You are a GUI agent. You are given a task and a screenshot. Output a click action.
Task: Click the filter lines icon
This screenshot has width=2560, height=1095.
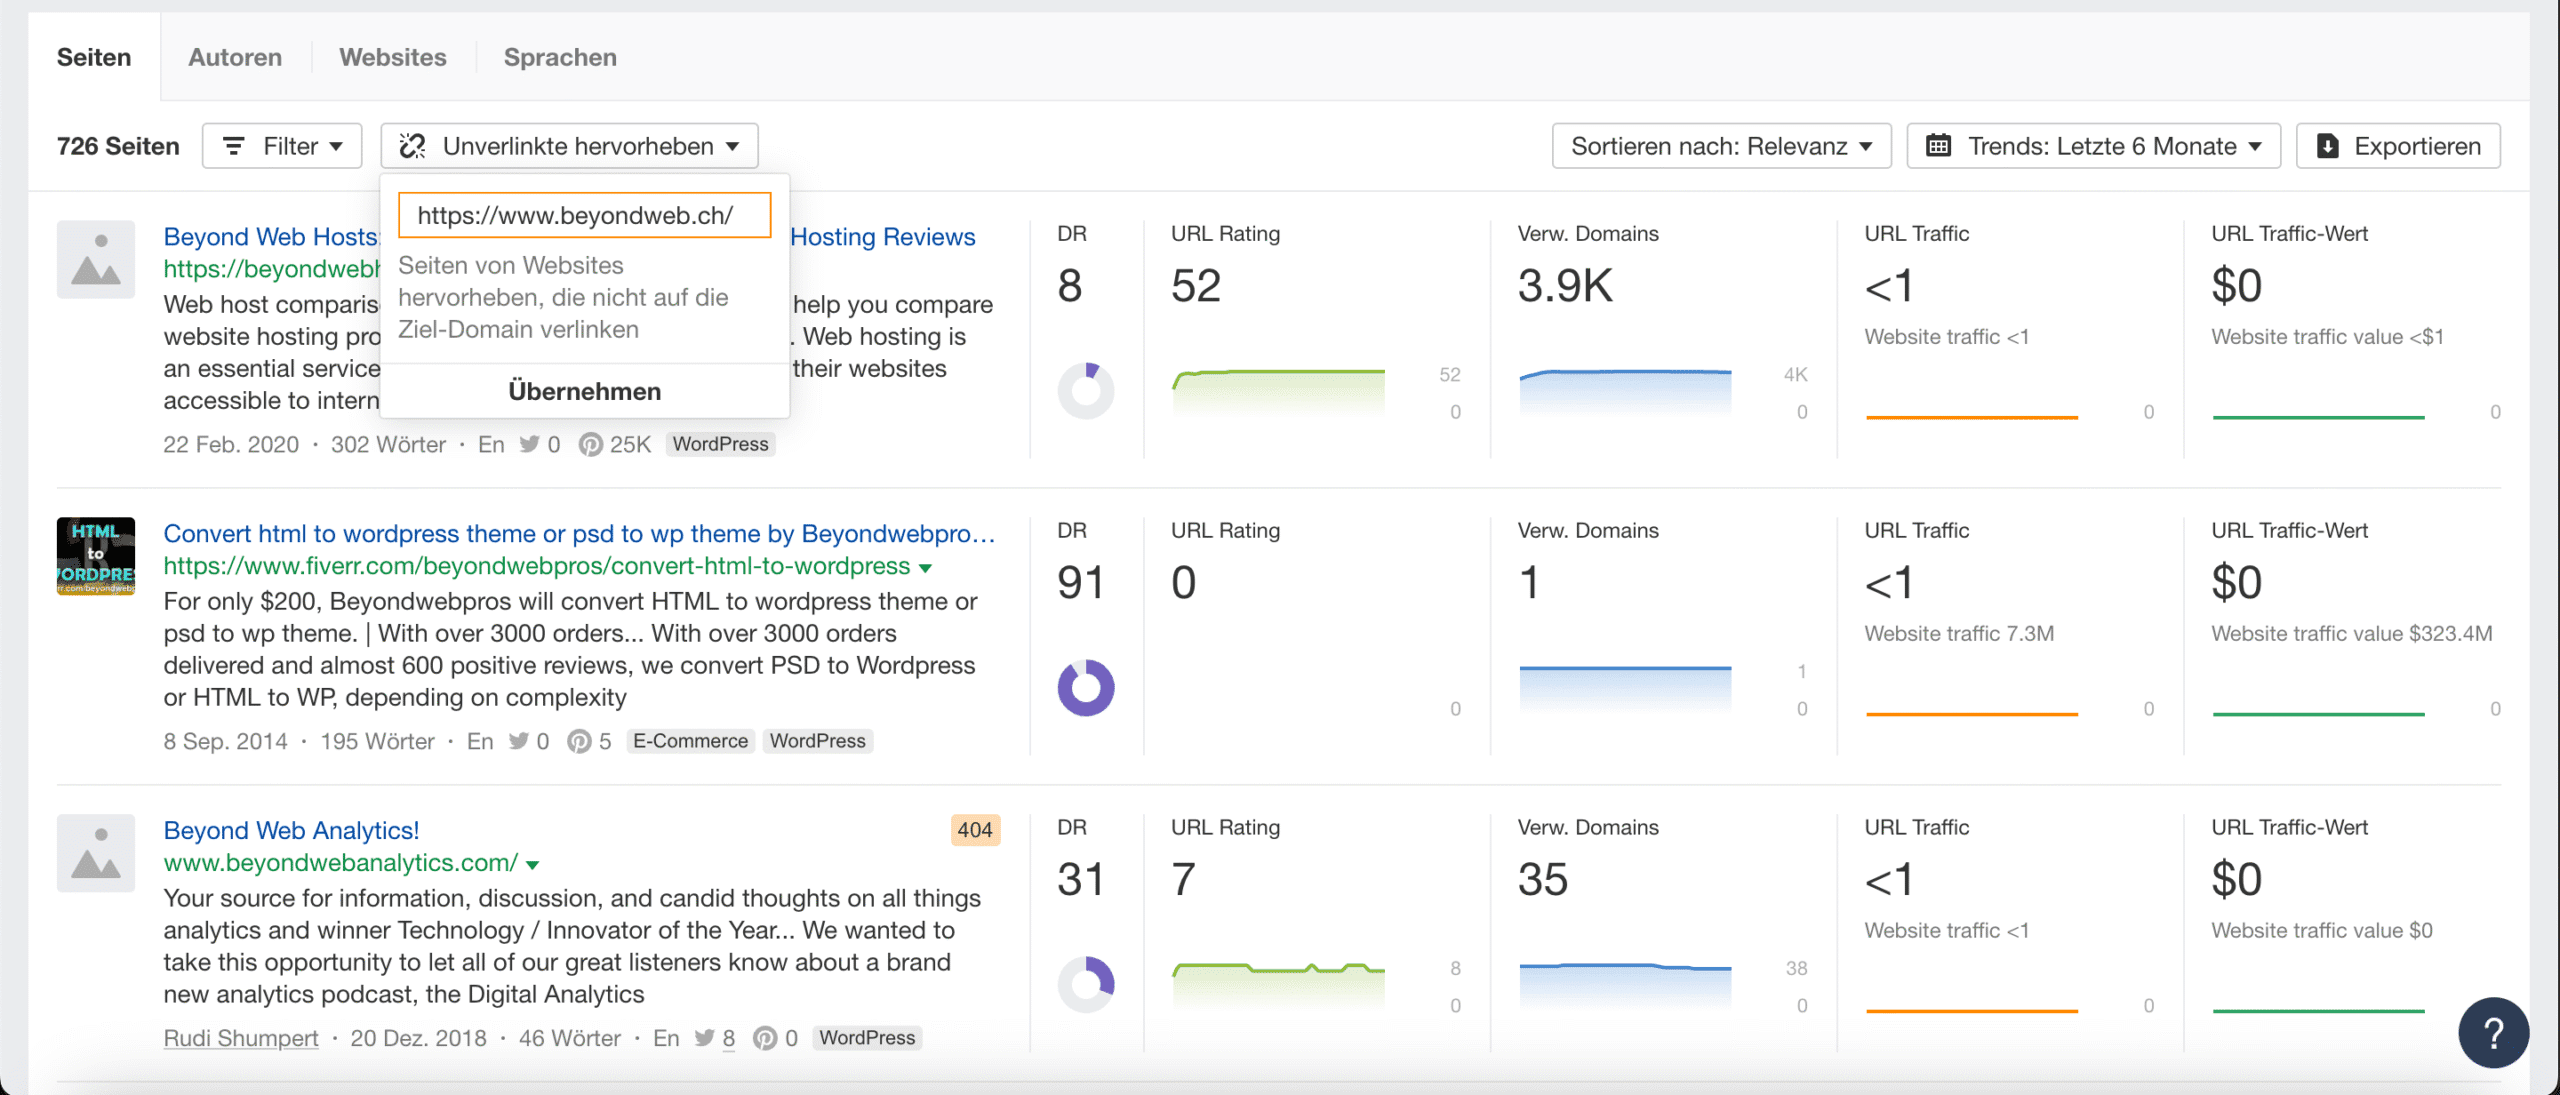pyautogui.click(x=233, y=146)
